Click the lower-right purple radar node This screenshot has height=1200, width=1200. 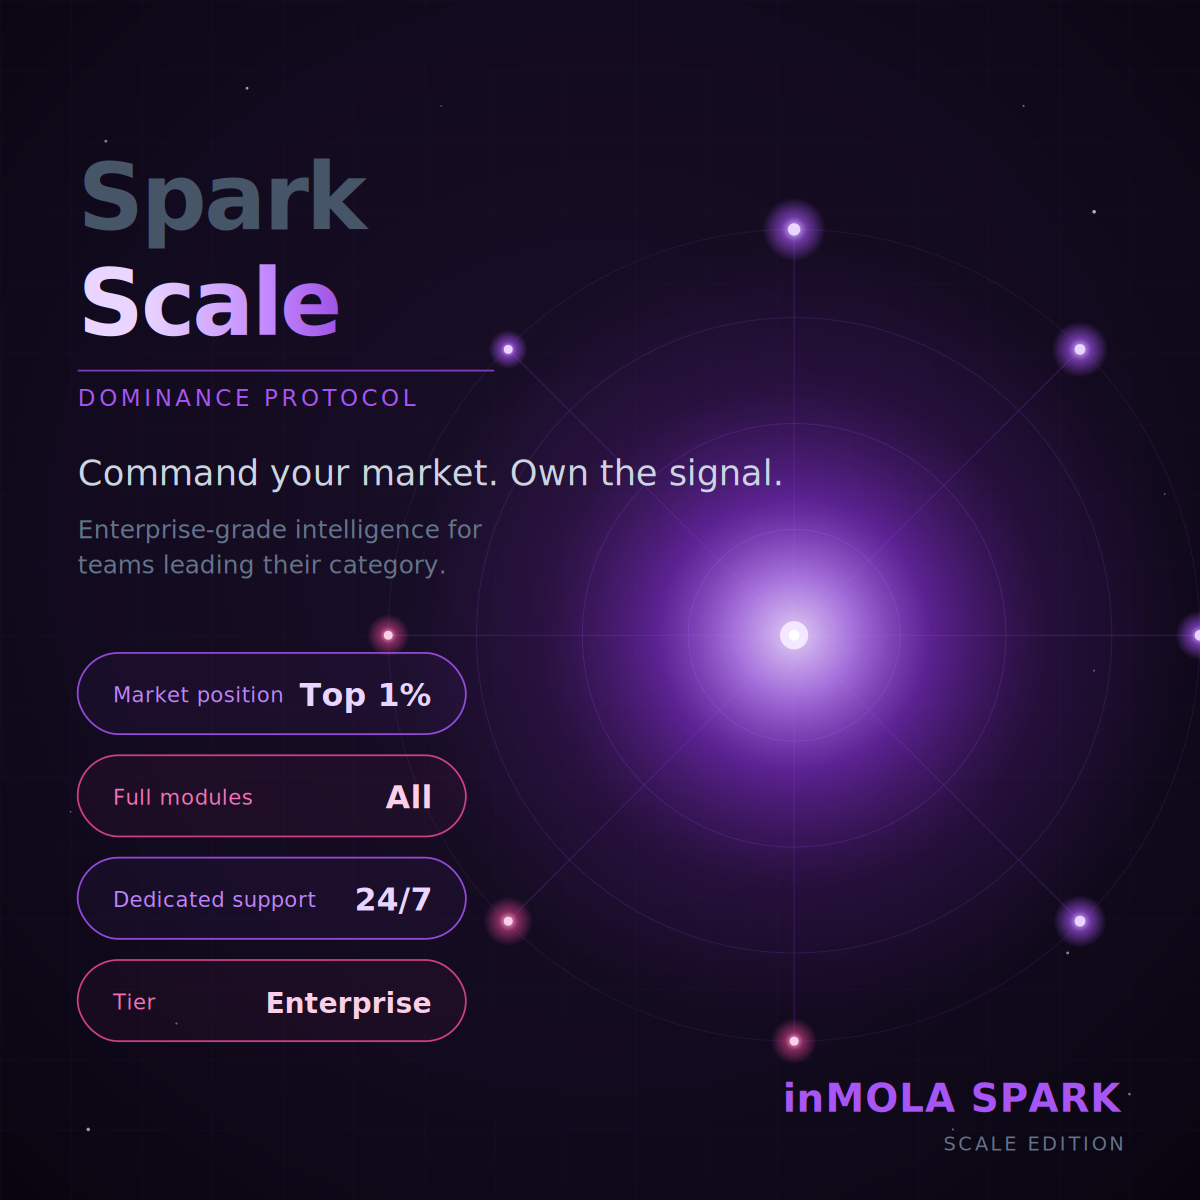tap(1080, 921)
